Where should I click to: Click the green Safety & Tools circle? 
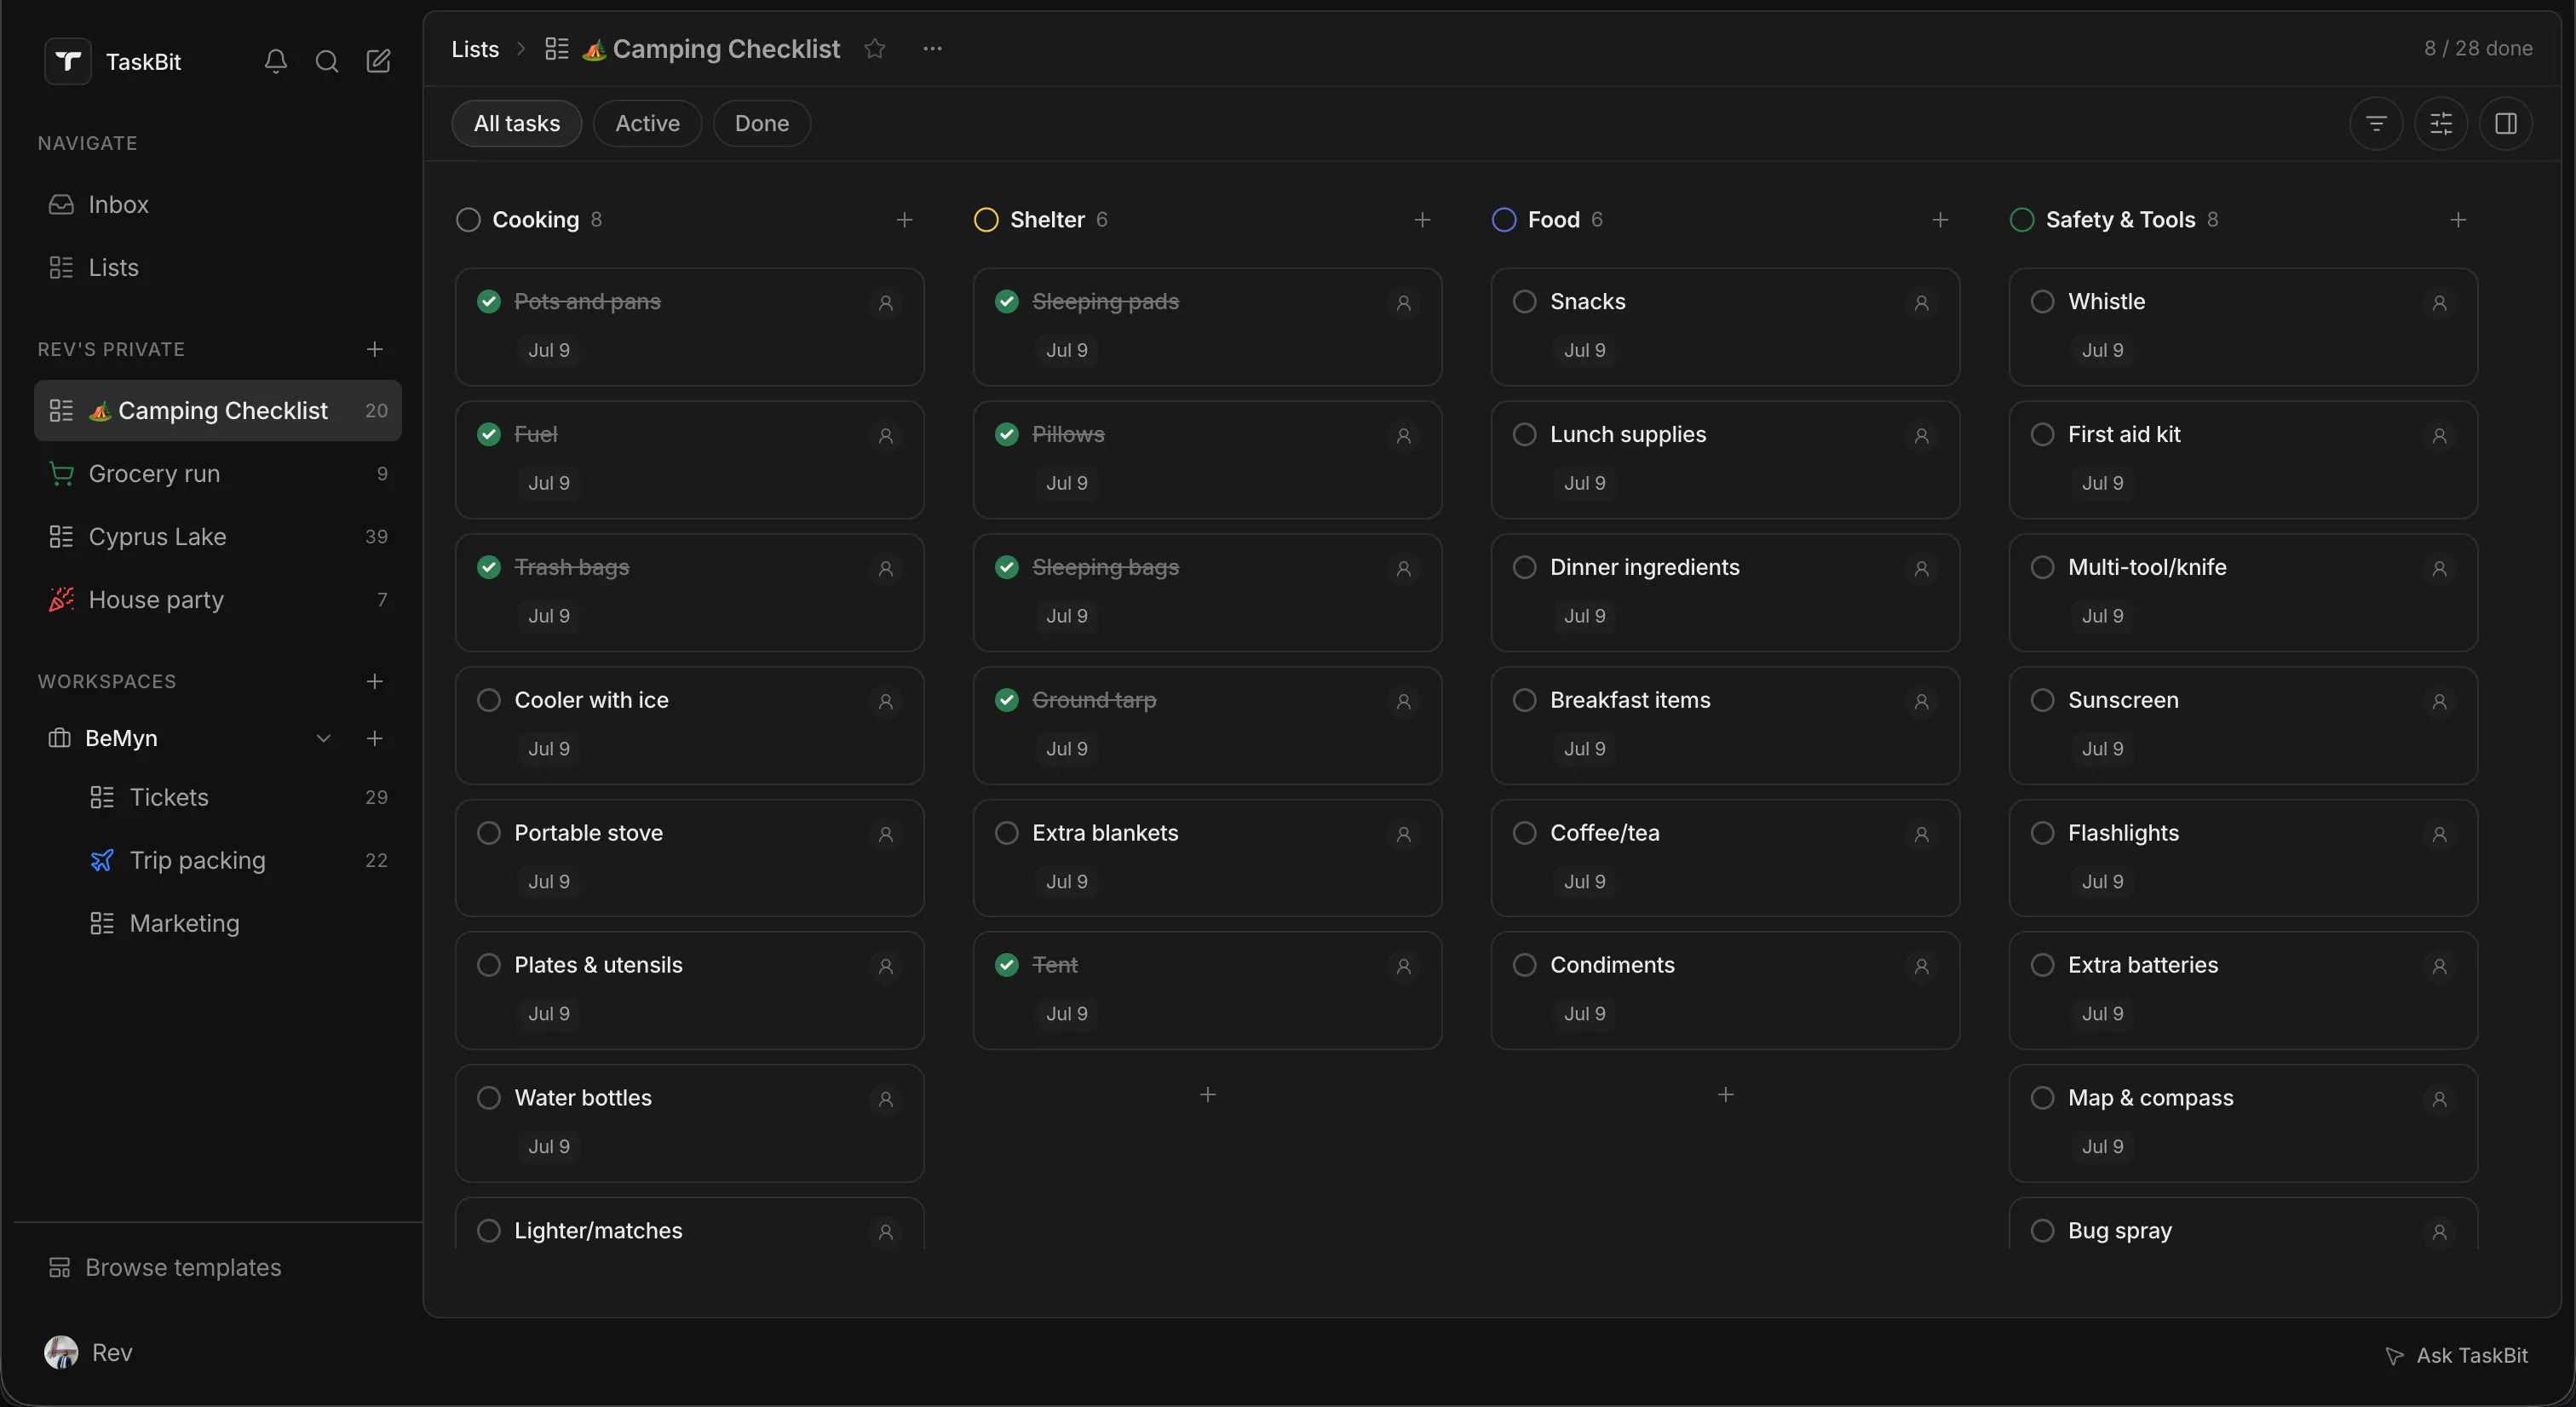point(2022,220)
